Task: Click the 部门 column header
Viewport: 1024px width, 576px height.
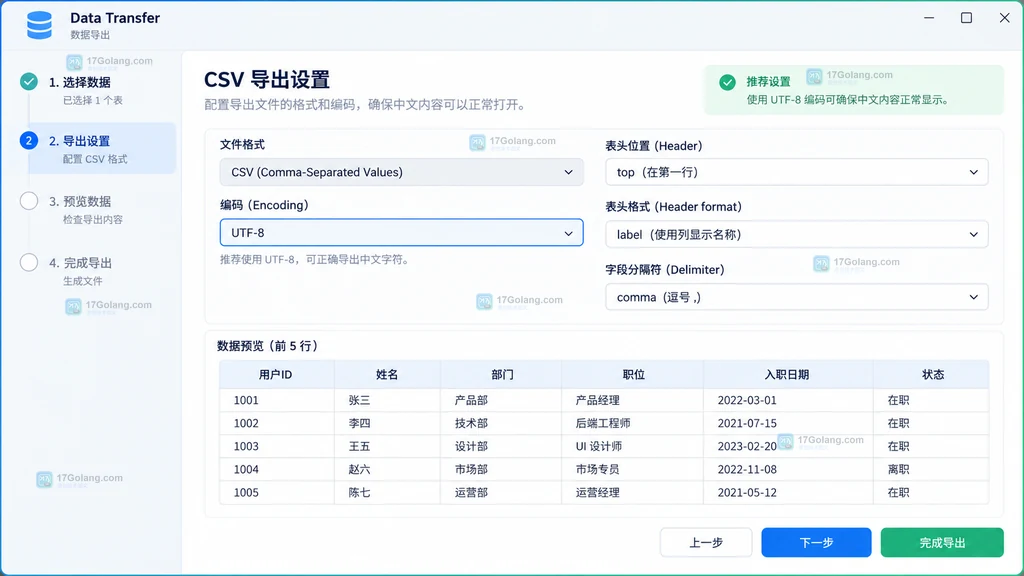Action: pyautogui.click(x=502, y=375)
